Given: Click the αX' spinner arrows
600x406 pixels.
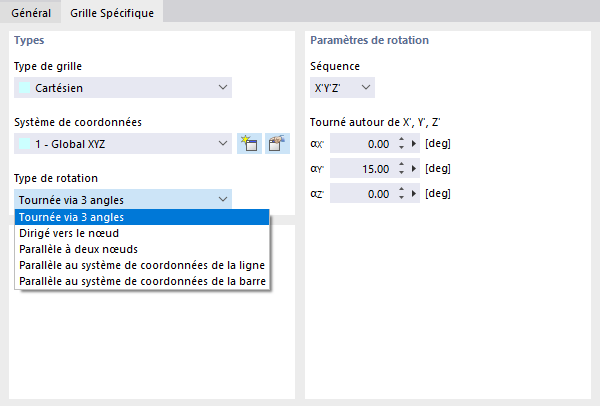Looking at the screenshot, I should pyautogui.click(x=401, y=144).
